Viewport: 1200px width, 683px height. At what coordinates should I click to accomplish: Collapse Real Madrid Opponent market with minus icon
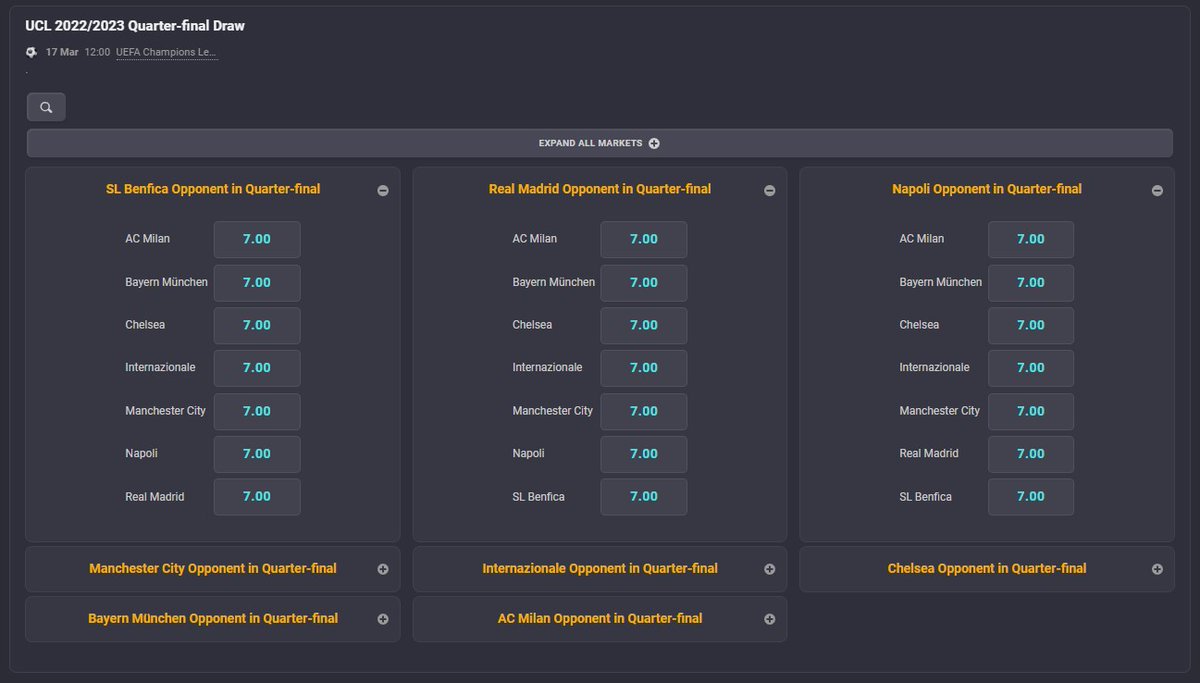770,190
